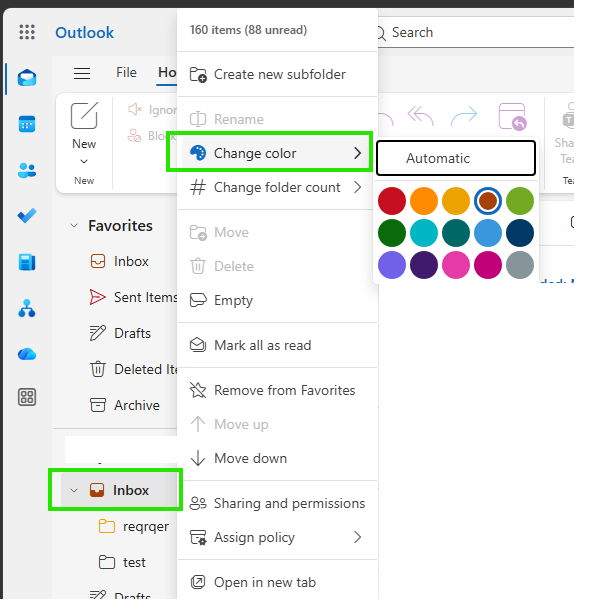Pick the pink color swatch
The width and height of the screenshot is (607, 600).
point(456,265)
